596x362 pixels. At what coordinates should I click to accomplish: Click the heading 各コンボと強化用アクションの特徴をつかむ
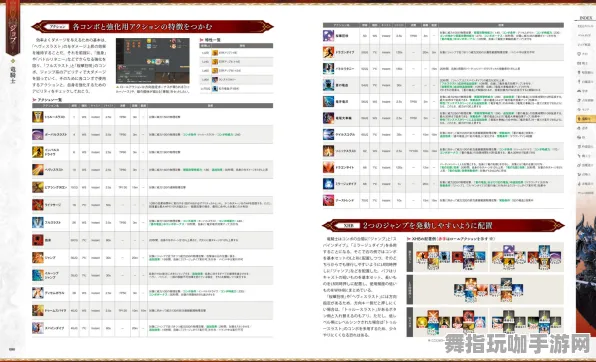(x=143, y=27)
